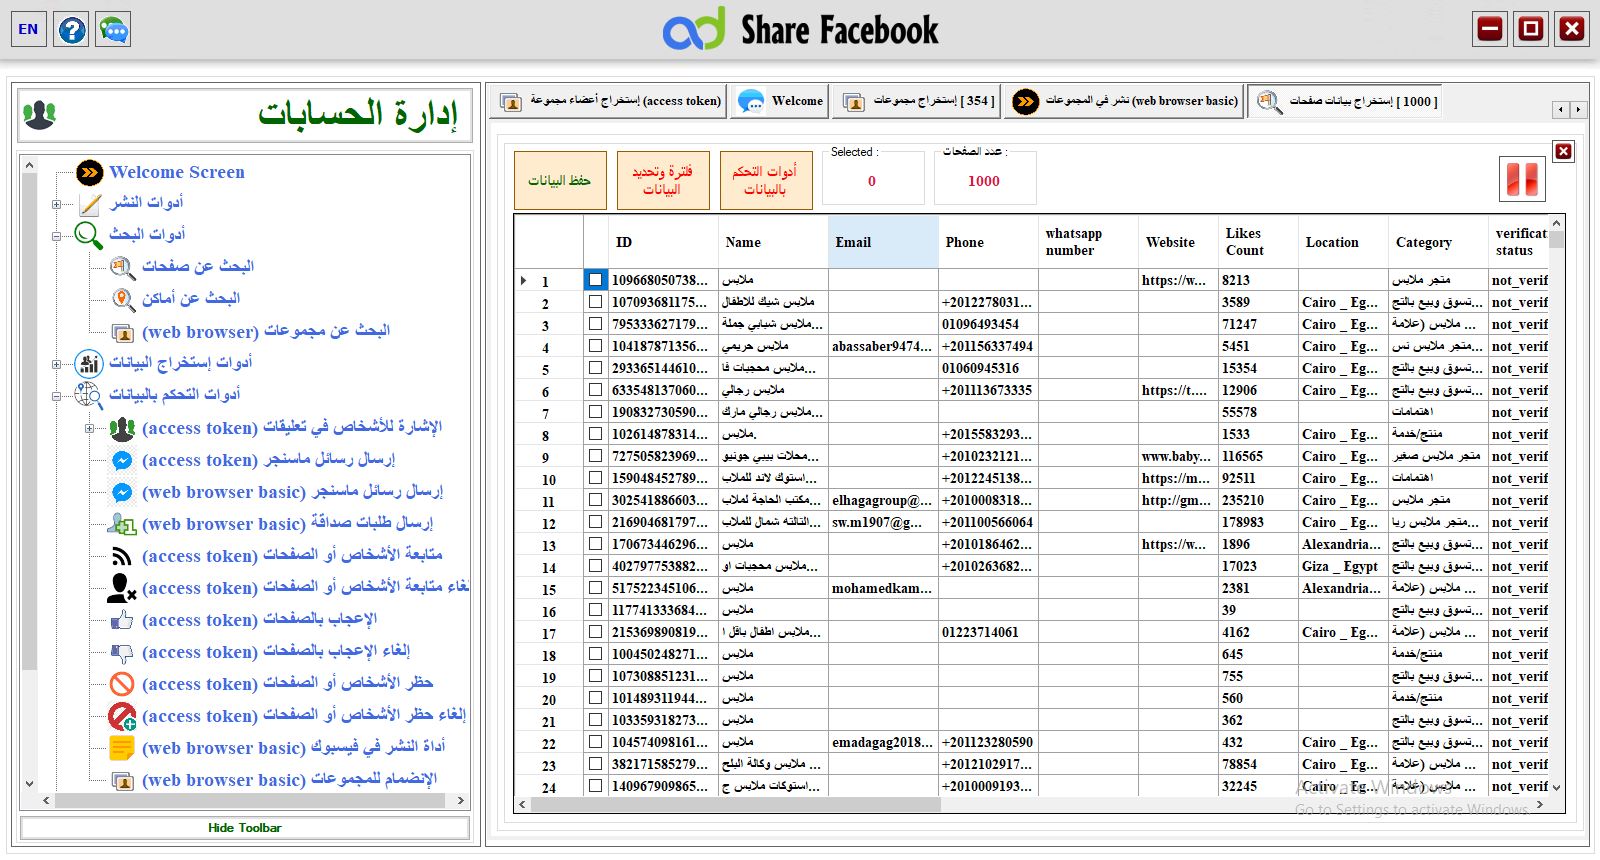The width and height of the screenshot is (1600, 860).
Task: Select the إستخراج بيانات صفحات [ 1000 ] tab
Action: click(x=1347, y=101)
